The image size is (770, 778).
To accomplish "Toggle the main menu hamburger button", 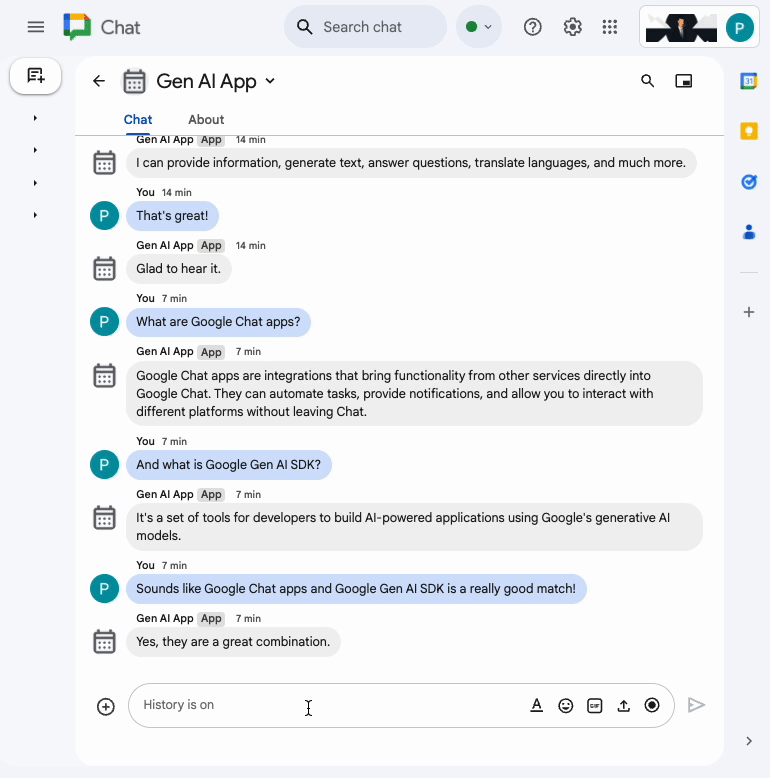I will [x=36, y=27].
